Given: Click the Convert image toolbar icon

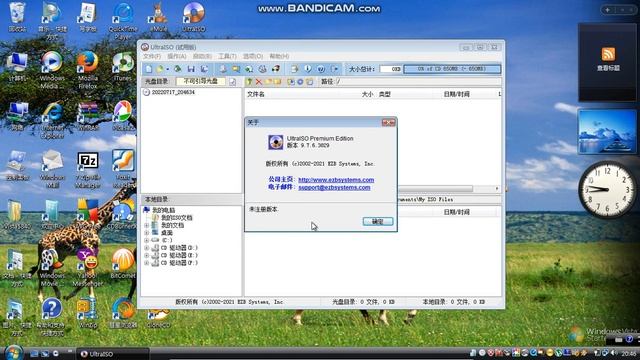Looking at the screenshot, I should point(249,69).
